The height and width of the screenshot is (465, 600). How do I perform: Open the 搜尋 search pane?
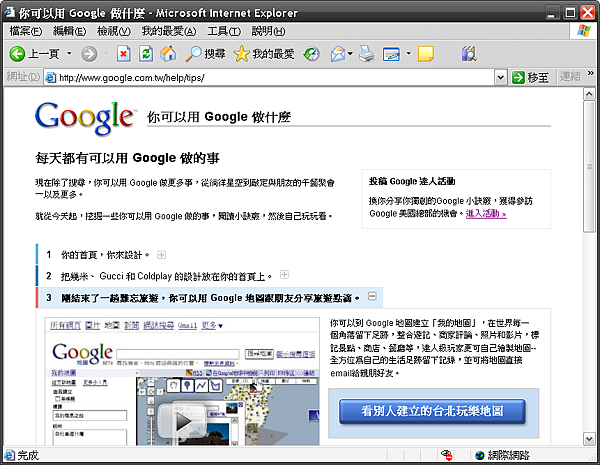(205, 54)
